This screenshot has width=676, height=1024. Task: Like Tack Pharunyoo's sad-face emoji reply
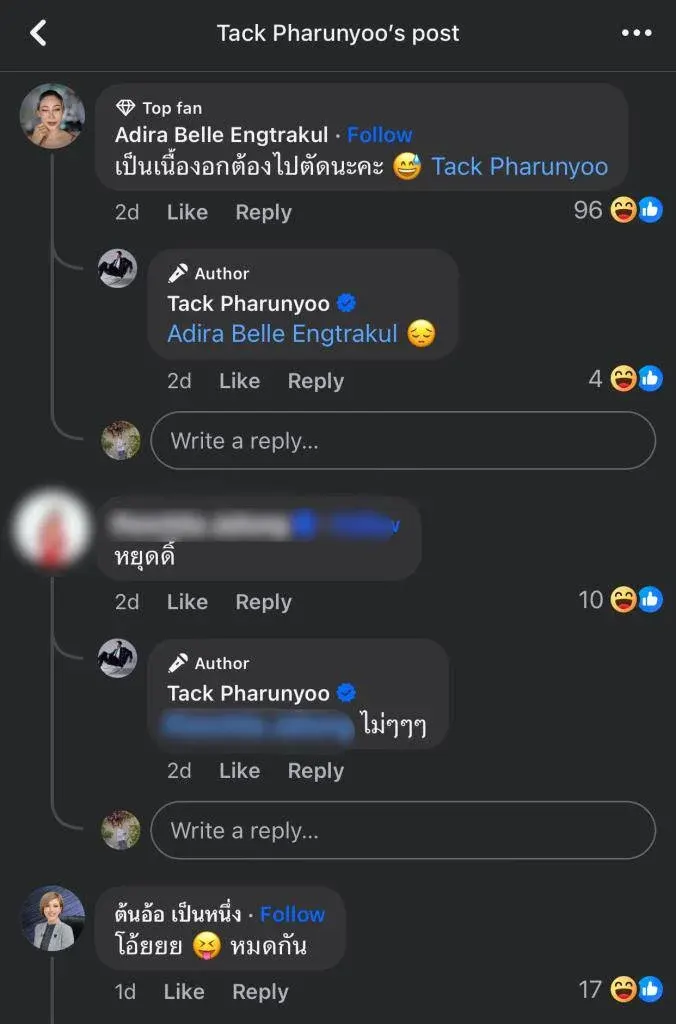[x=240, y=381]
